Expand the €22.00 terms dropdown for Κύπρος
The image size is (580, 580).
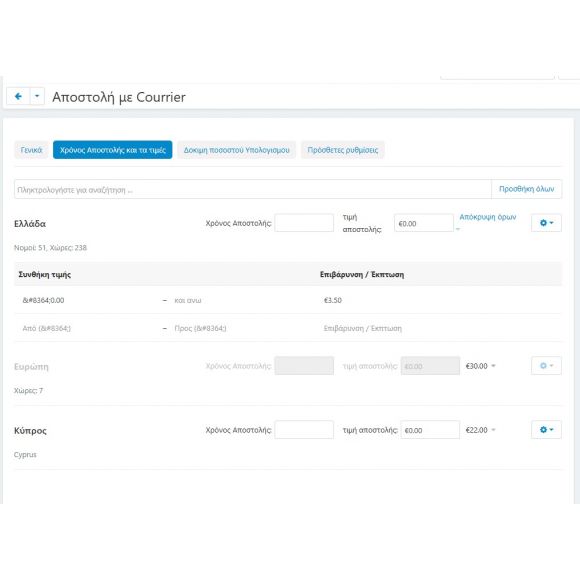point(480,430)
